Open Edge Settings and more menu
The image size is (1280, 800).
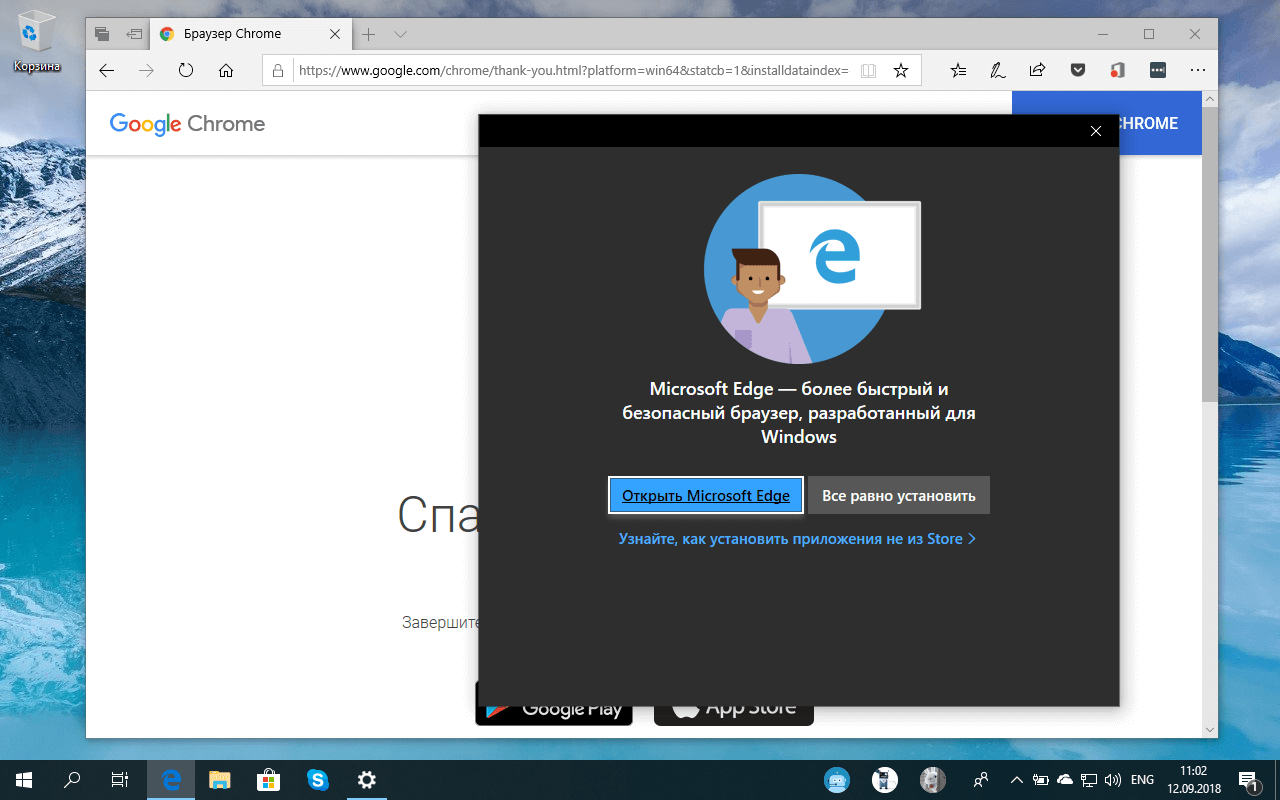1198,70
